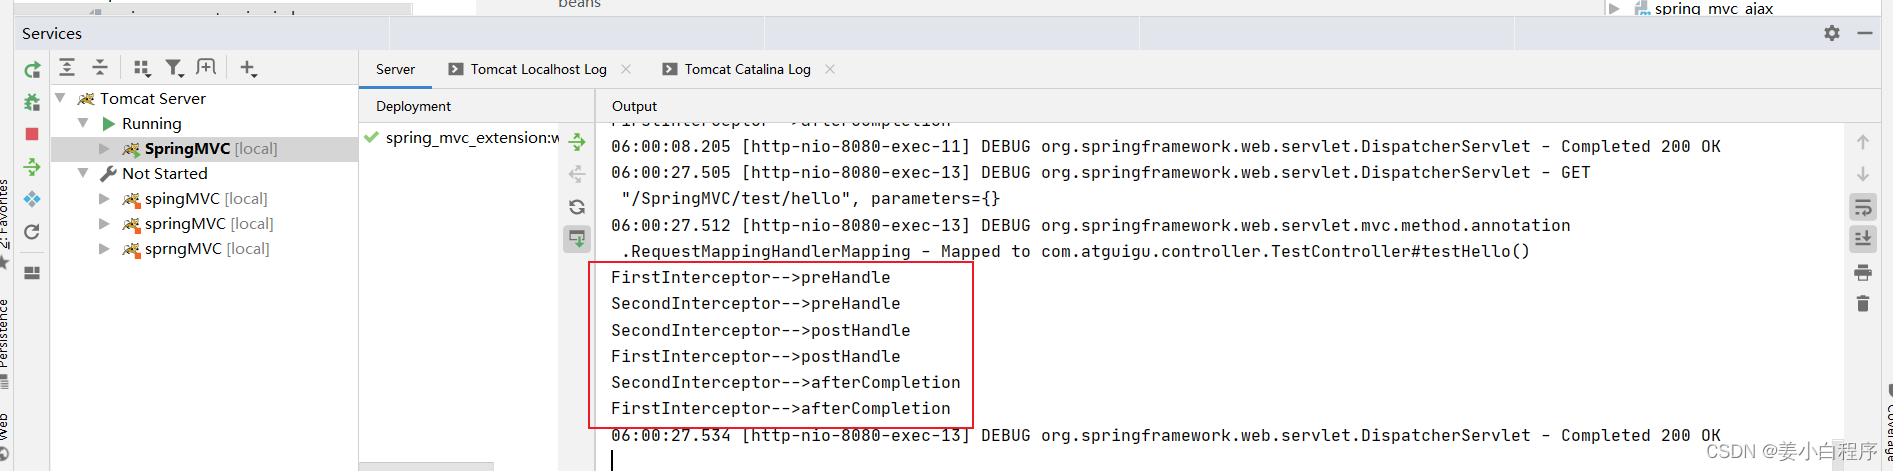Open the Tomcat Catalina Log tab

point(747,69)
